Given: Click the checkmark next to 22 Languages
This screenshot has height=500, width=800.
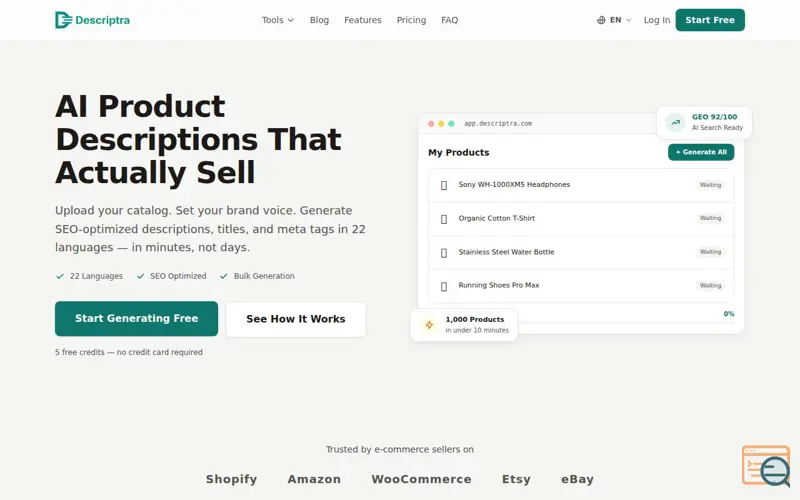Looking at the screenshot, I should [x=60, y=276].
